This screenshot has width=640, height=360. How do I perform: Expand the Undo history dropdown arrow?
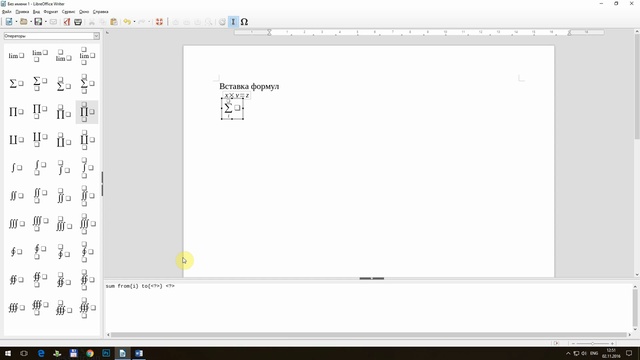tap(134, 22)
